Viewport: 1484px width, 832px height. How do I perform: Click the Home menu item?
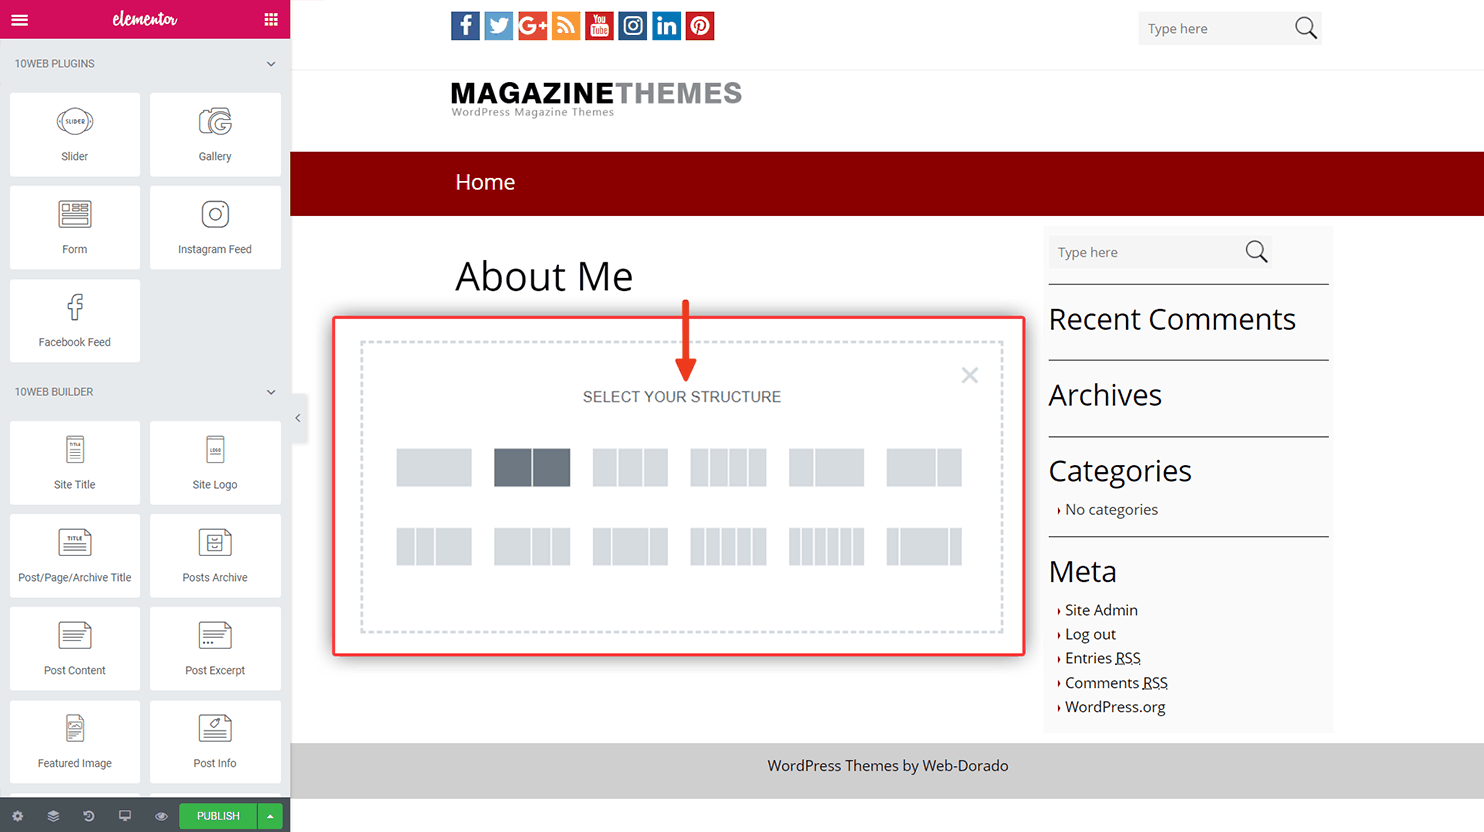coord(485,182)
